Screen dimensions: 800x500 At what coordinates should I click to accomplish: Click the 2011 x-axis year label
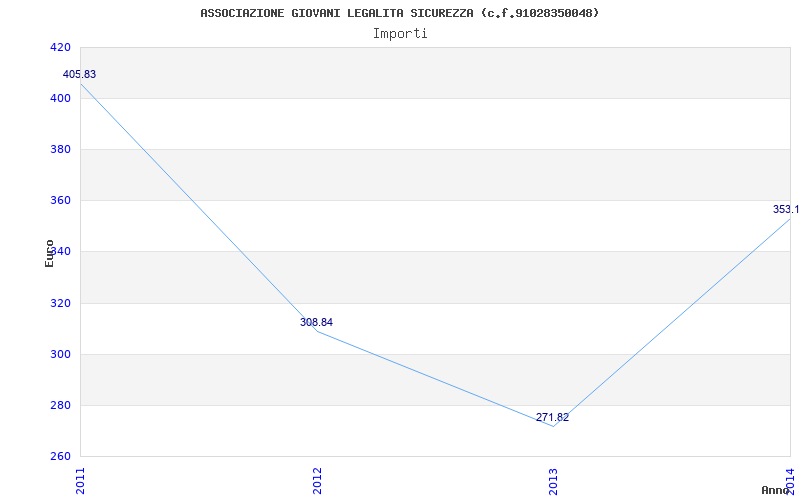pos(81,481)
